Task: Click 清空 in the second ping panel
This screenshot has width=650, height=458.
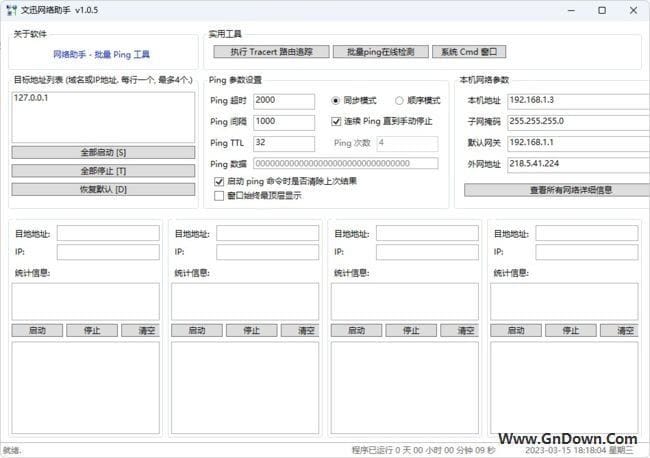Action: click(300, 330)
